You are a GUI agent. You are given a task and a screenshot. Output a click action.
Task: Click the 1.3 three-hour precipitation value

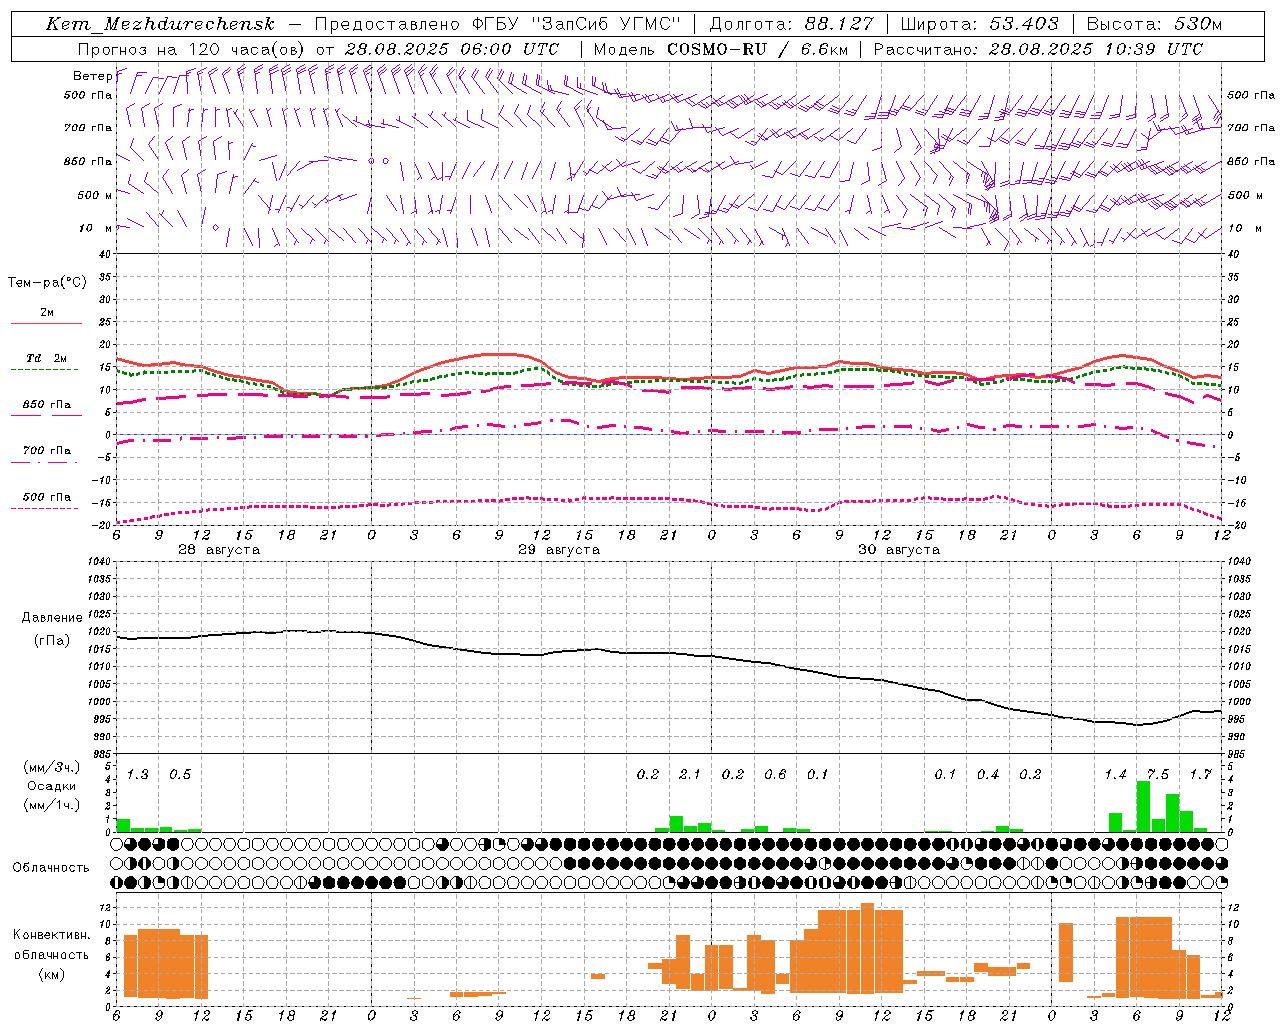click(x=138, y=774)
